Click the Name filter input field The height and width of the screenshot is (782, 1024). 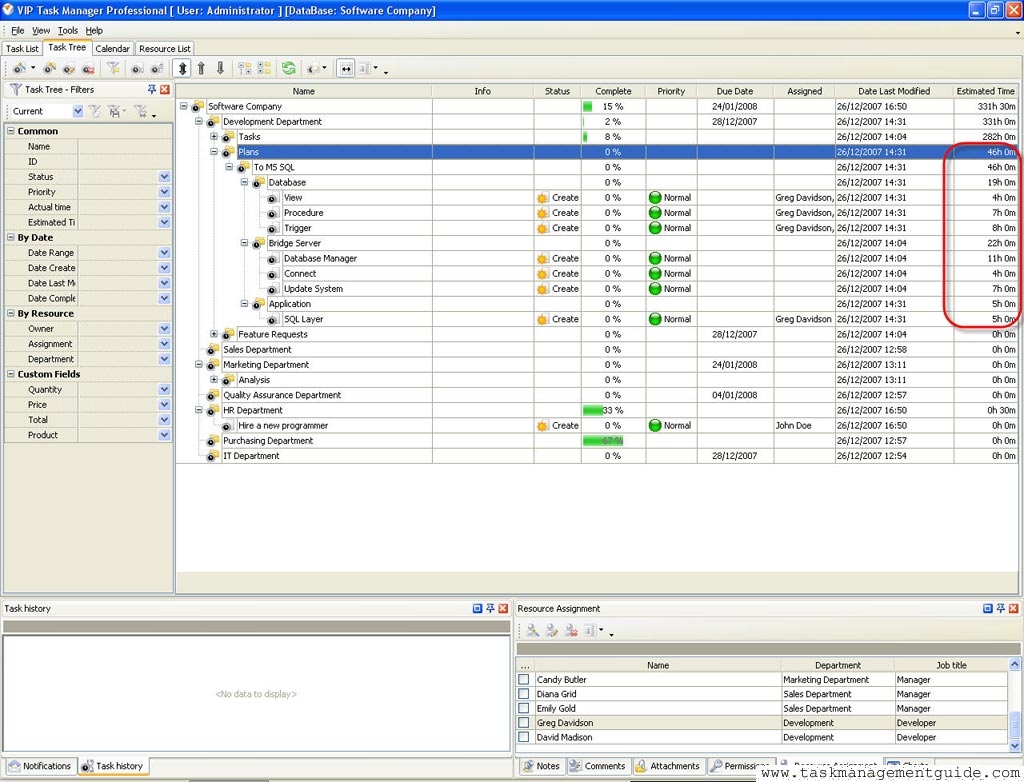point(125,146)
